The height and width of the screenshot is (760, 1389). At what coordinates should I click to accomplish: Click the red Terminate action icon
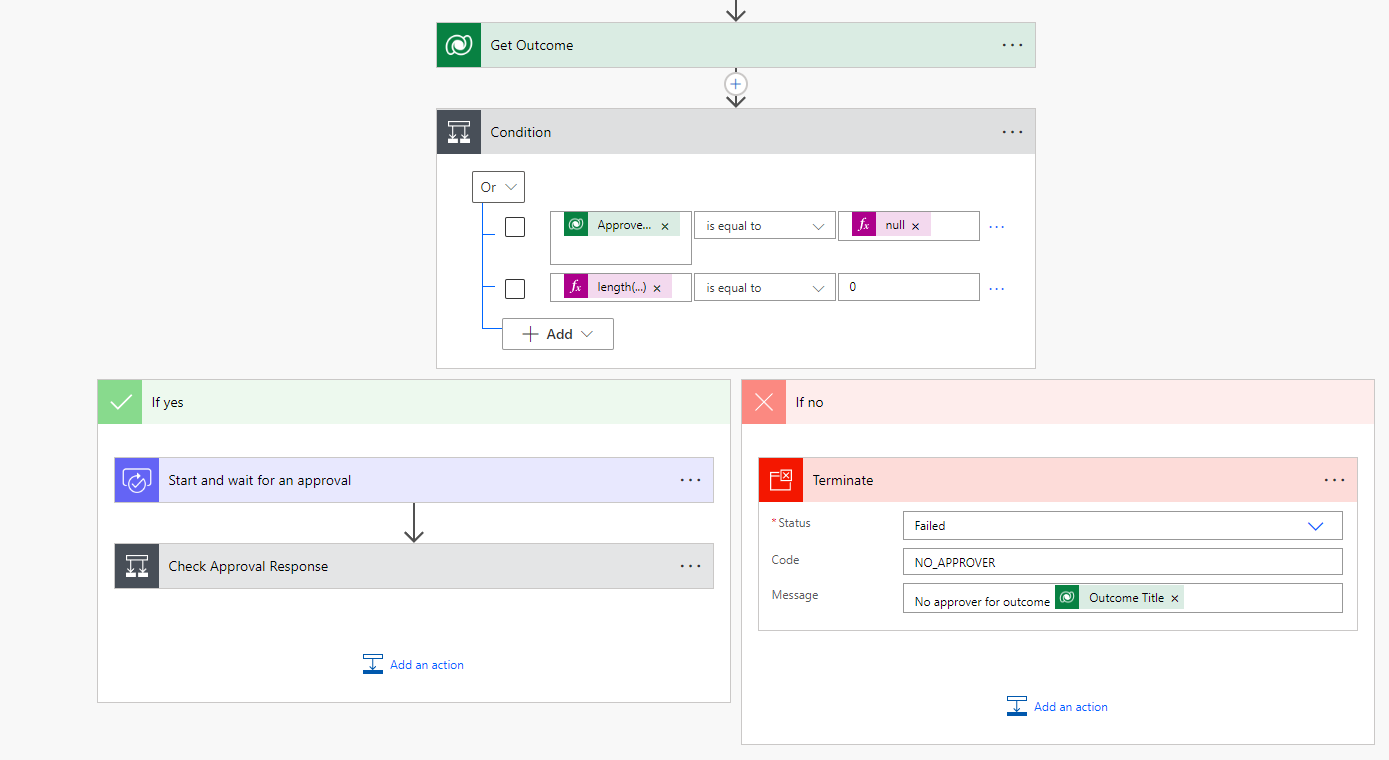[x=780, y=480]
